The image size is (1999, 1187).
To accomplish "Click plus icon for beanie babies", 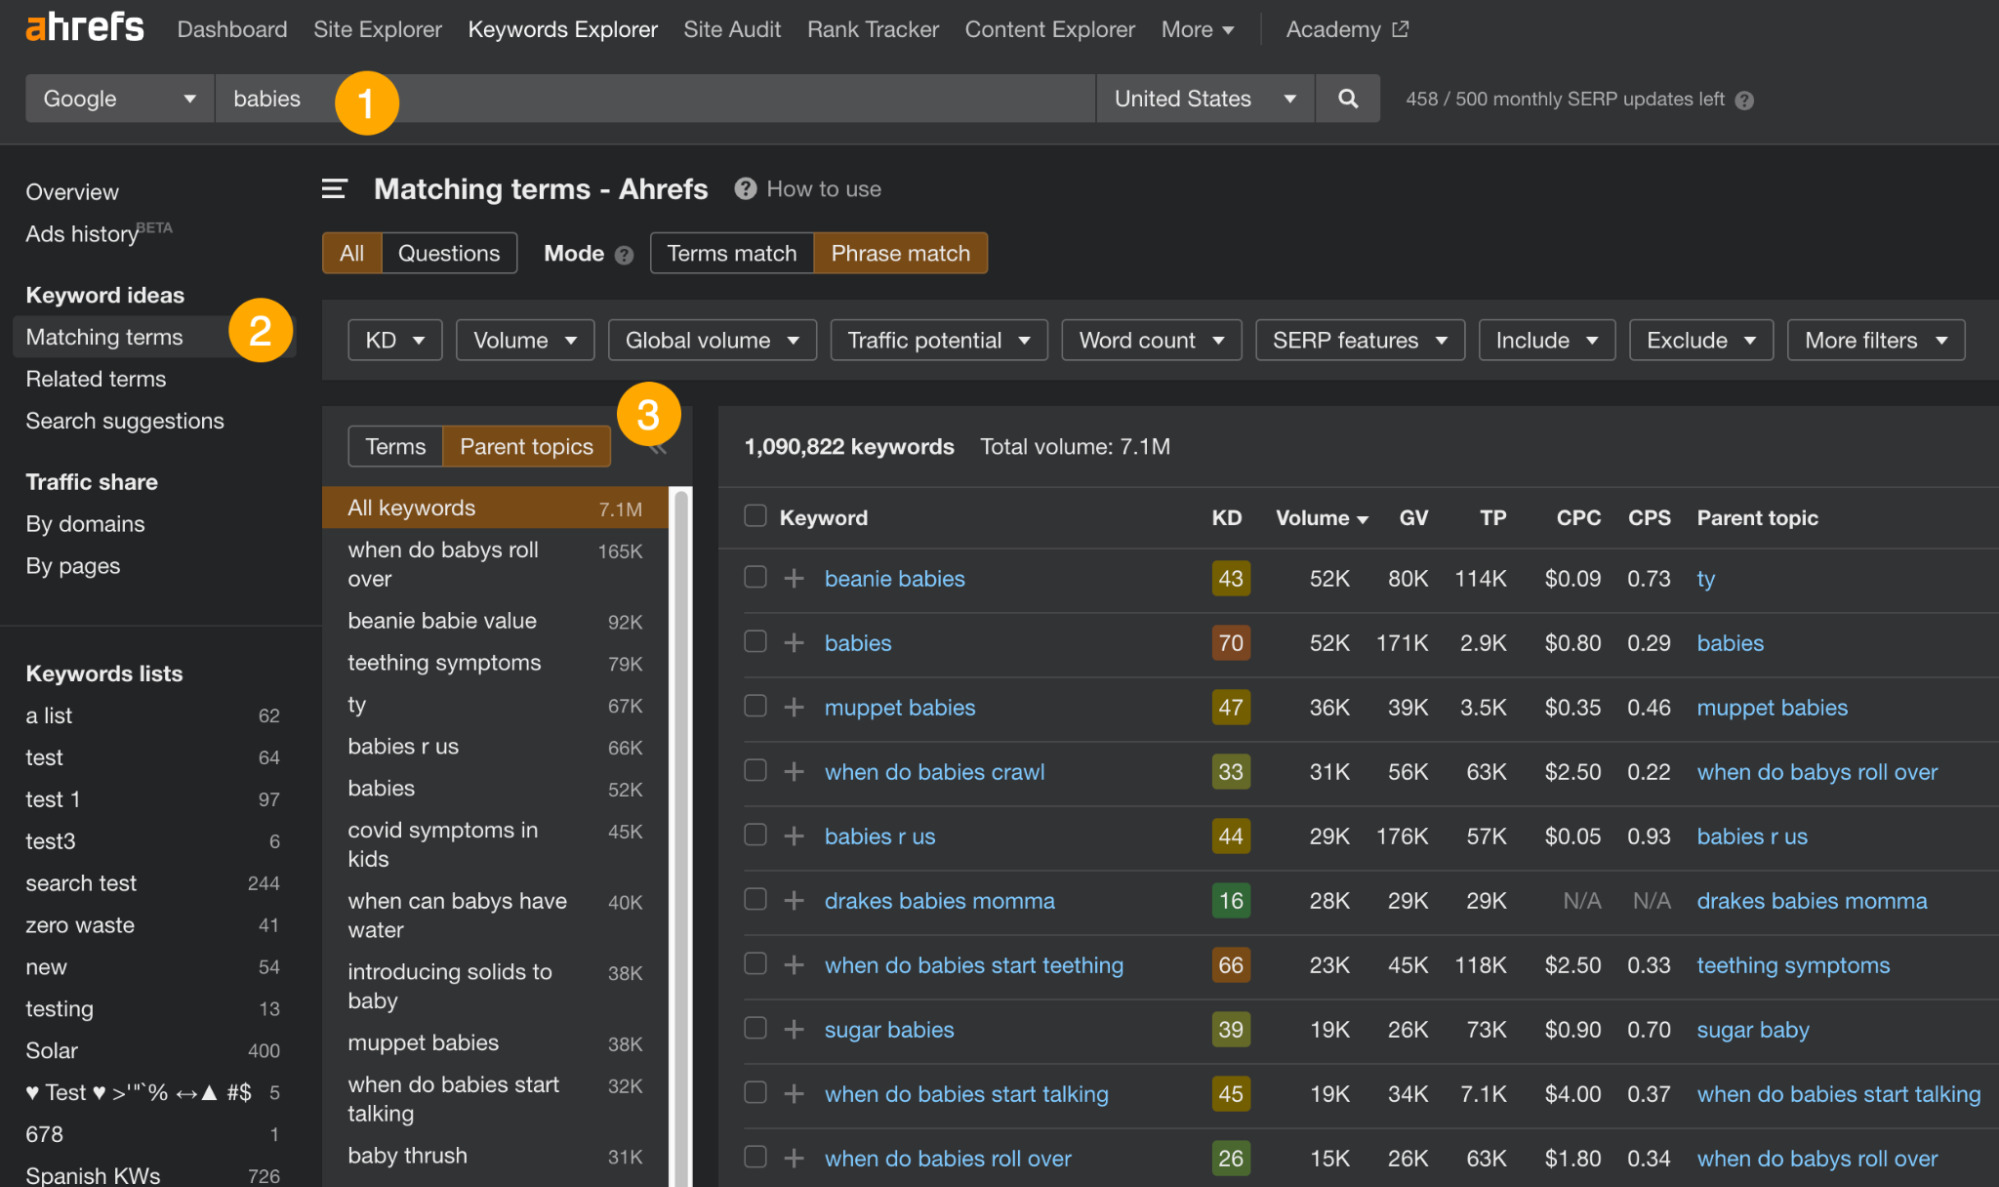I will point(794,578).
